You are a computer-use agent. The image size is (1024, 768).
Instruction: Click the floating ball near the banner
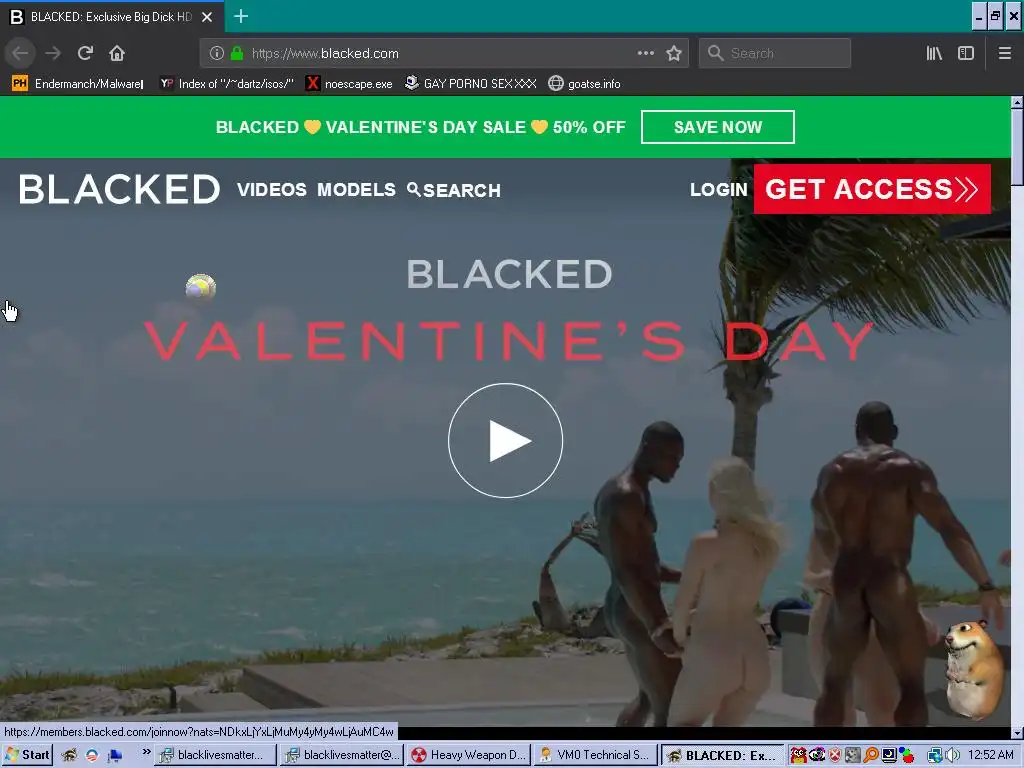click(x=200, y=287)
